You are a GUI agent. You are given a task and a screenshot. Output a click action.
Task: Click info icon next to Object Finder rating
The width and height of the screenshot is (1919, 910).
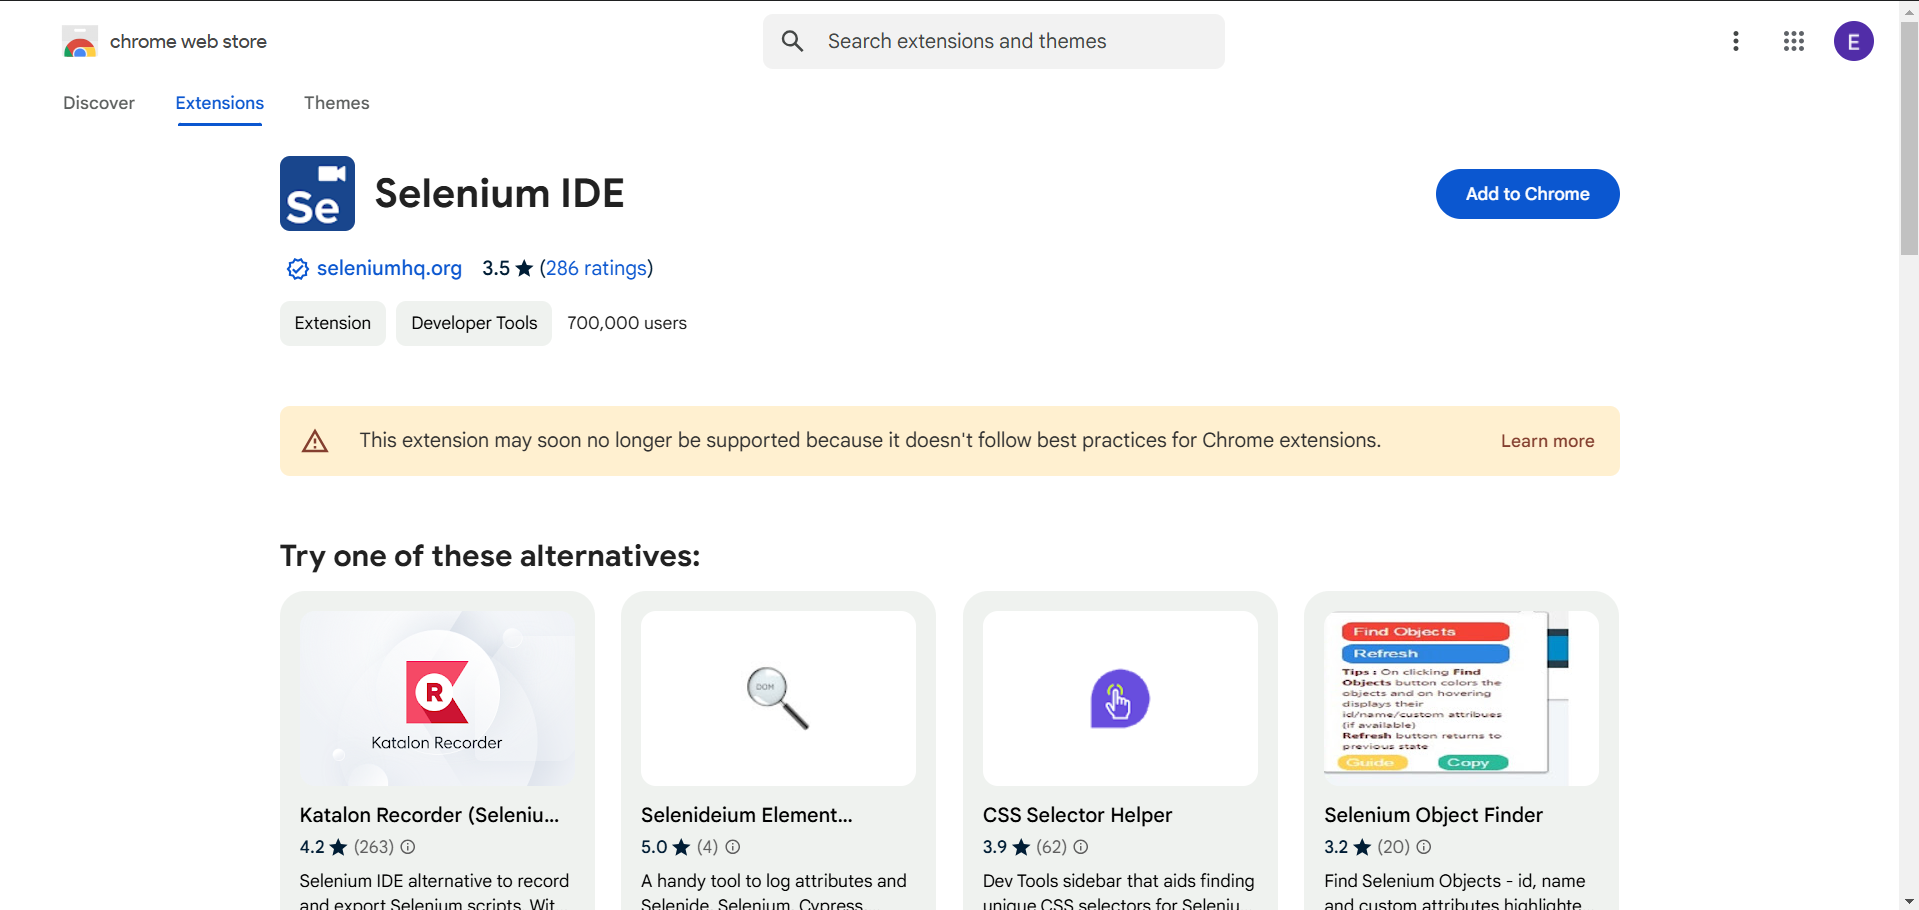[1424, 847]
